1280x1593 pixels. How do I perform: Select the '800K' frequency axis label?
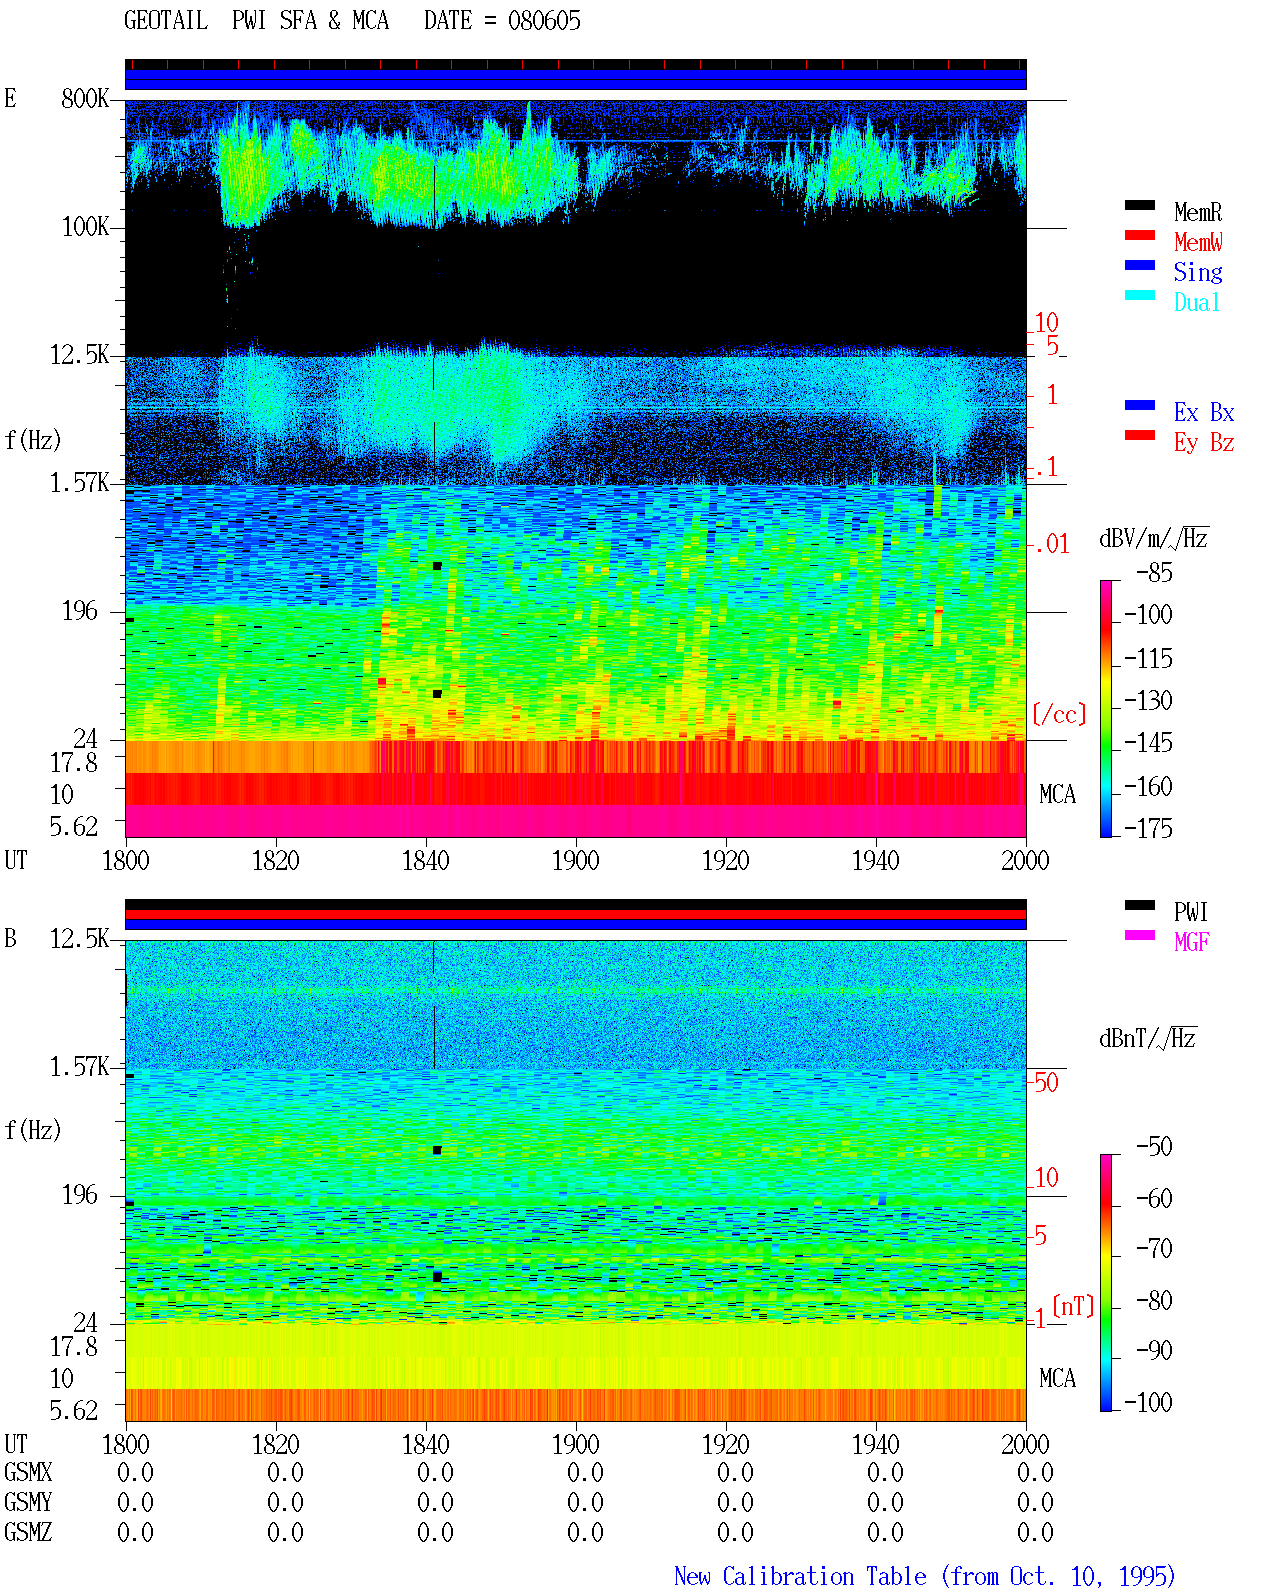(x=85, y=98)
